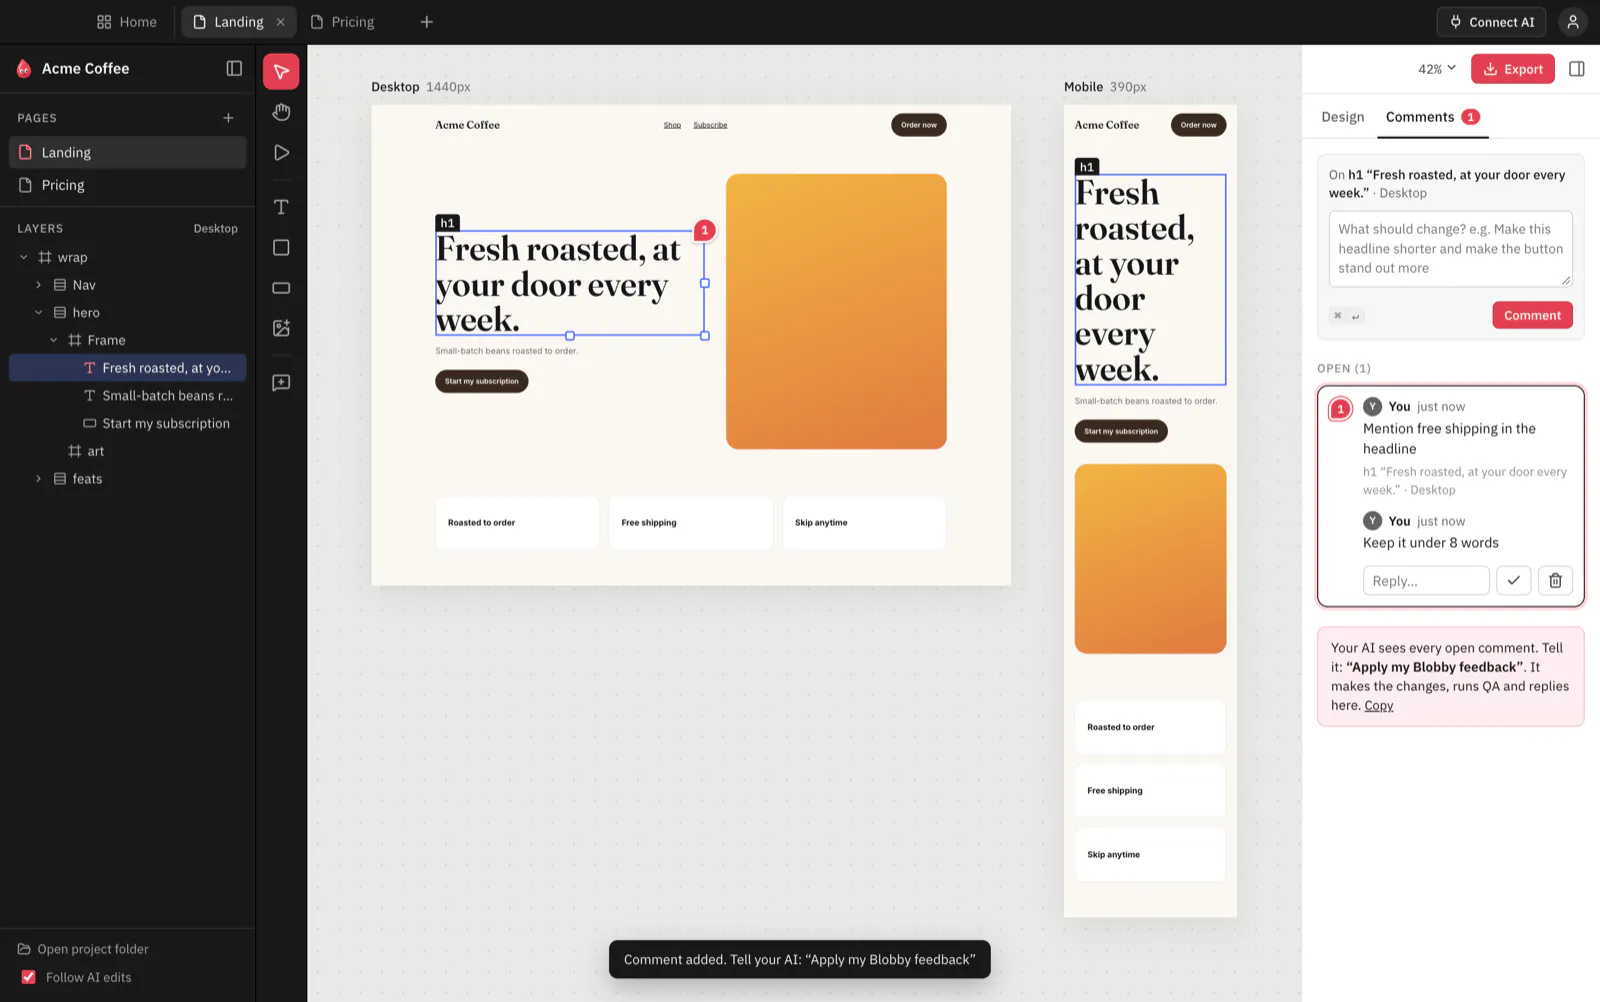The width and height of the screenshot is (1600, 1002).
Task: Select the Hand pan tool
Action: [x=281, y=112]
